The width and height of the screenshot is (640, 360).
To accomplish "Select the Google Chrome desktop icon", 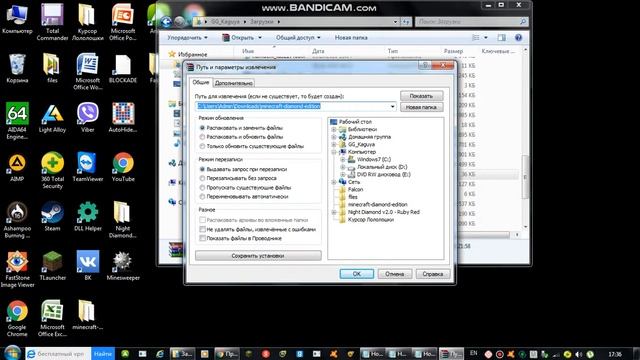I will click(x=17, y=319).
